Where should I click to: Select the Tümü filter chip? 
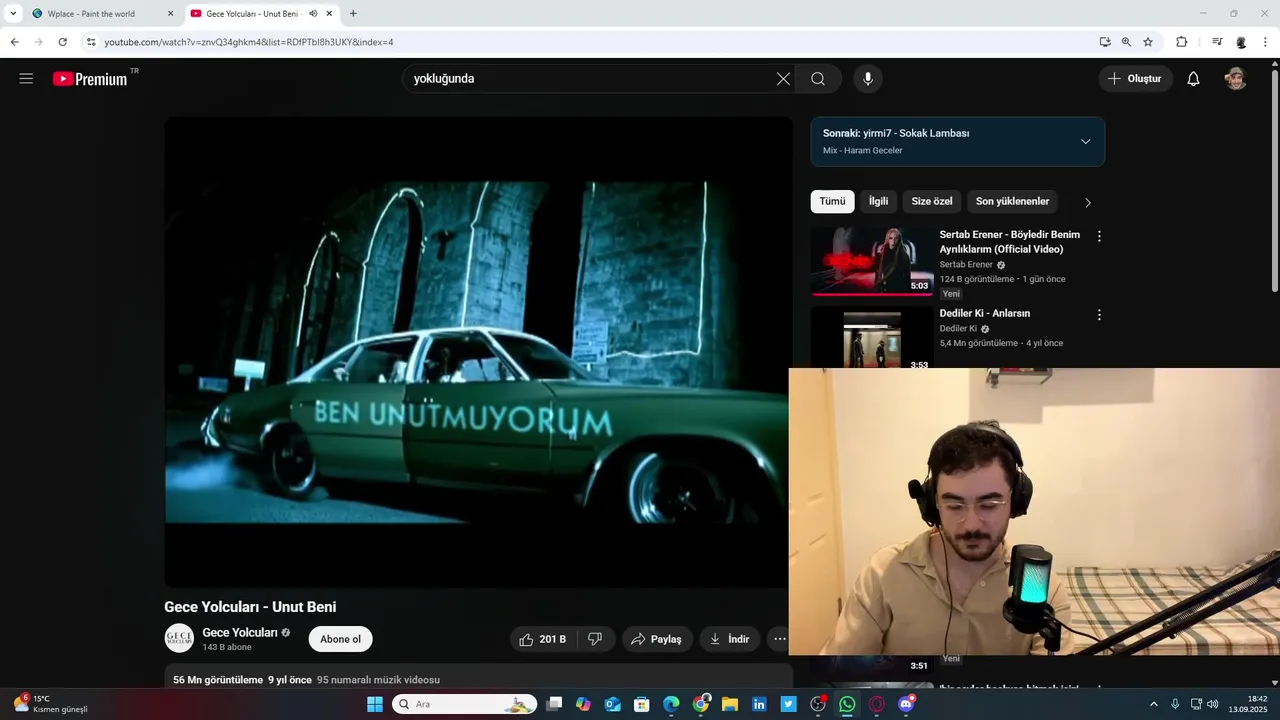832,202
